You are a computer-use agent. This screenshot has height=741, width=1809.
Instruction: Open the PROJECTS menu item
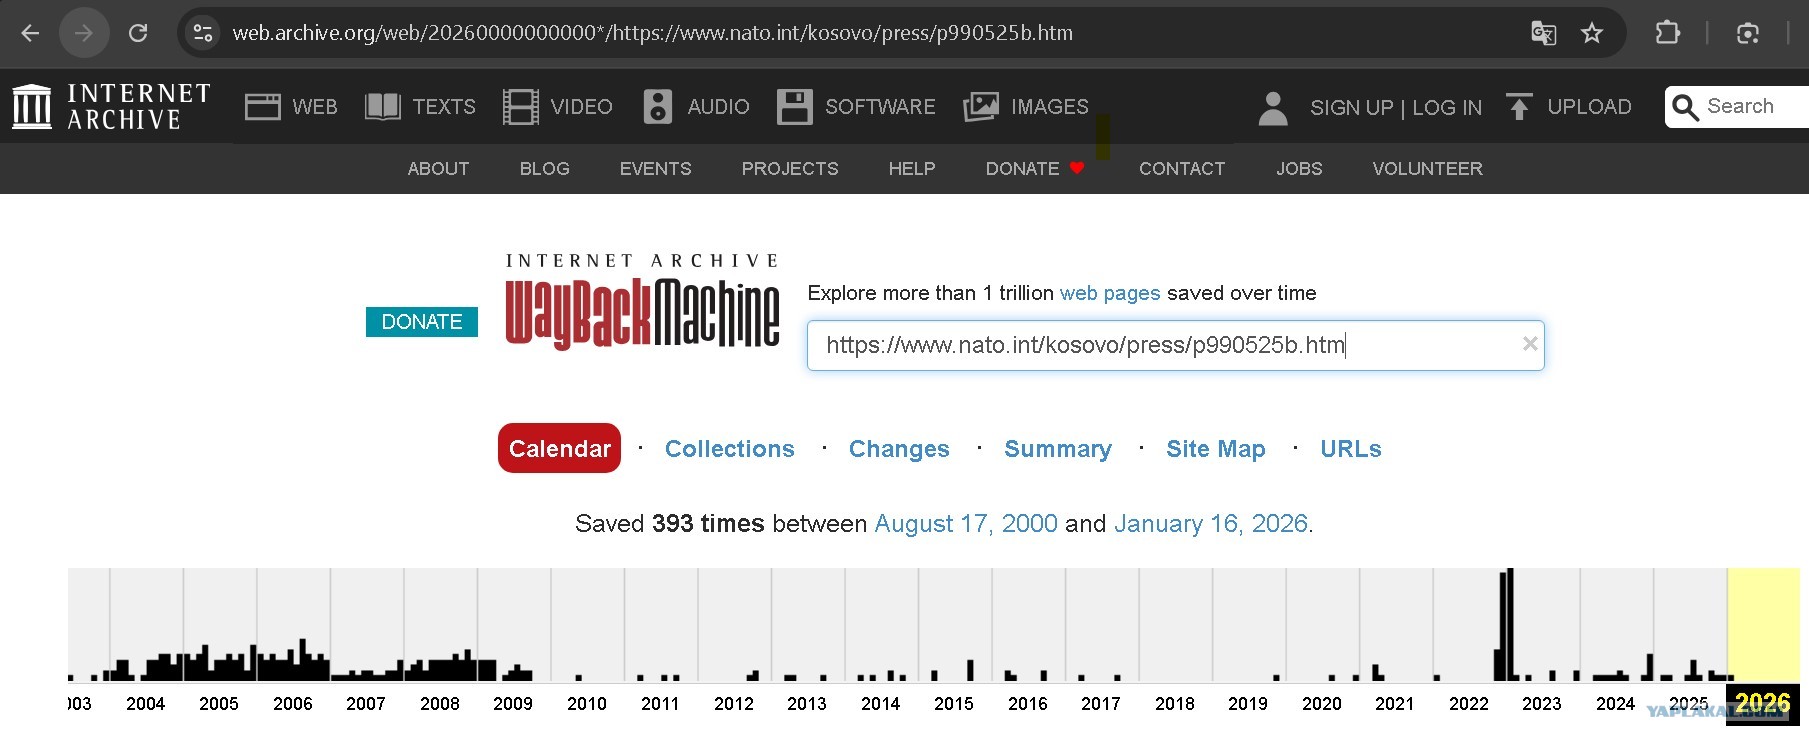click(790, 169)
